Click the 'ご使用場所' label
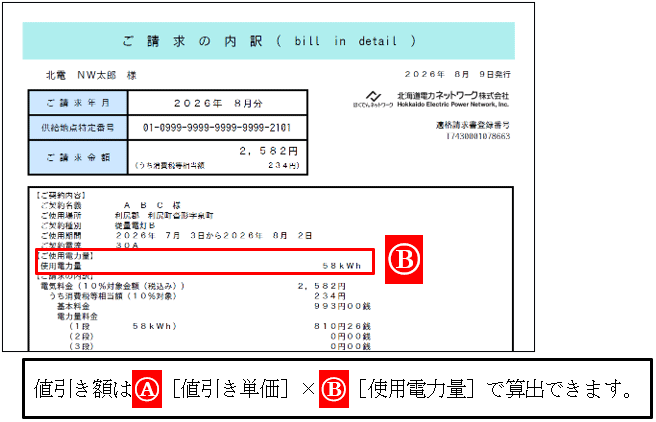Screen dimensions: 656x422 [x=61, y=215]
